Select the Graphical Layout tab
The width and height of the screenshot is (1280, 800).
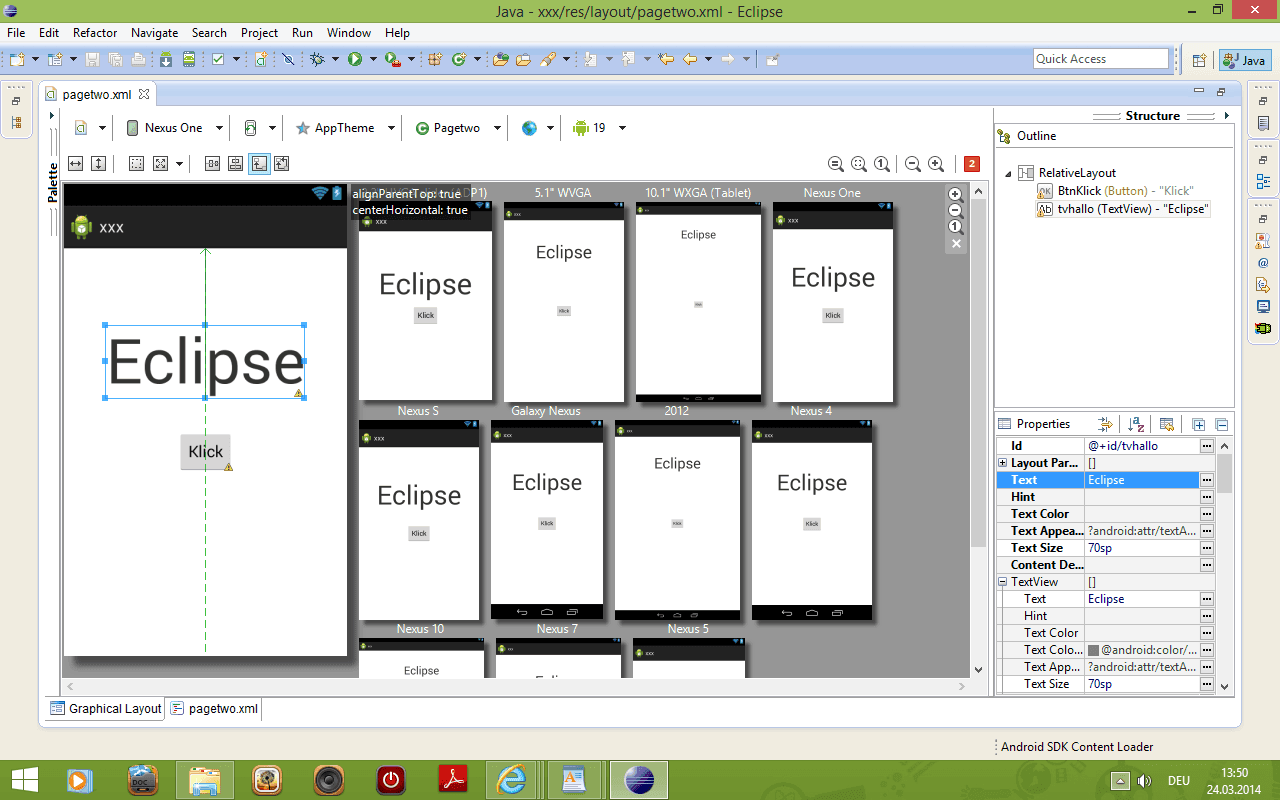106,708
